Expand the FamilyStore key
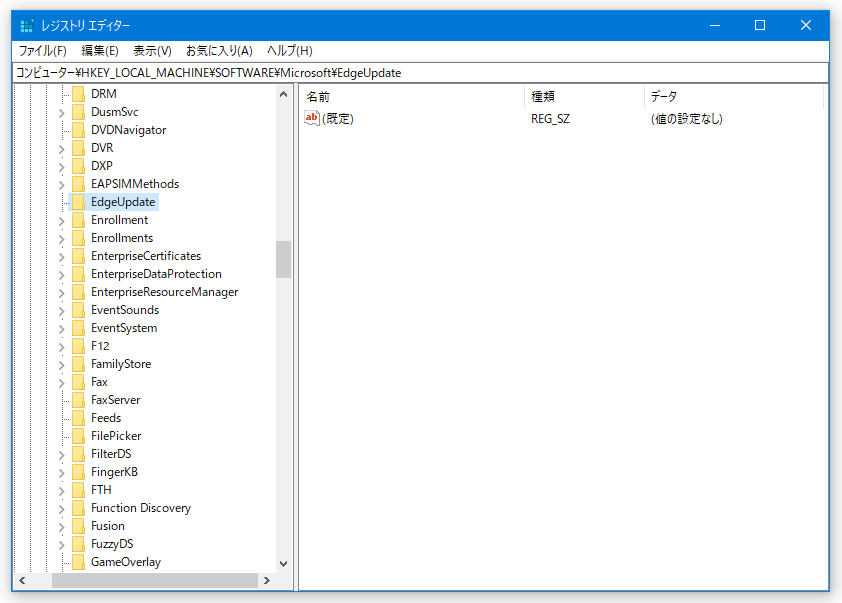 click(61, 365)
